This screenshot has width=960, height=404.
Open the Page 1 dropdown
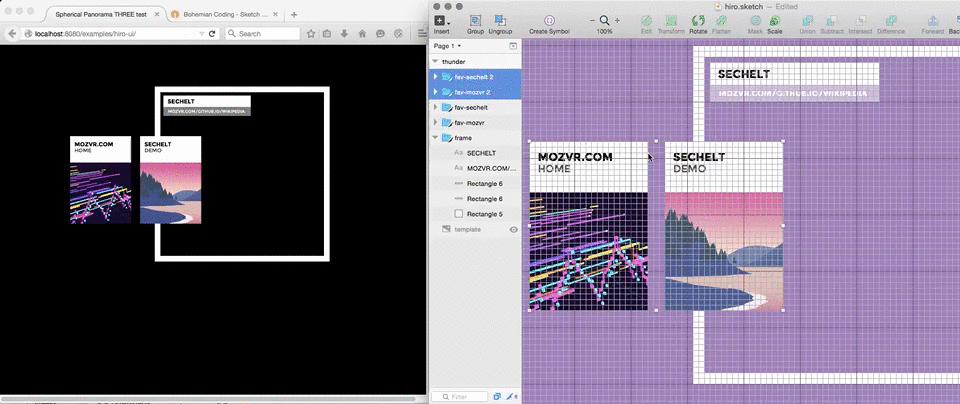(447, 46)
